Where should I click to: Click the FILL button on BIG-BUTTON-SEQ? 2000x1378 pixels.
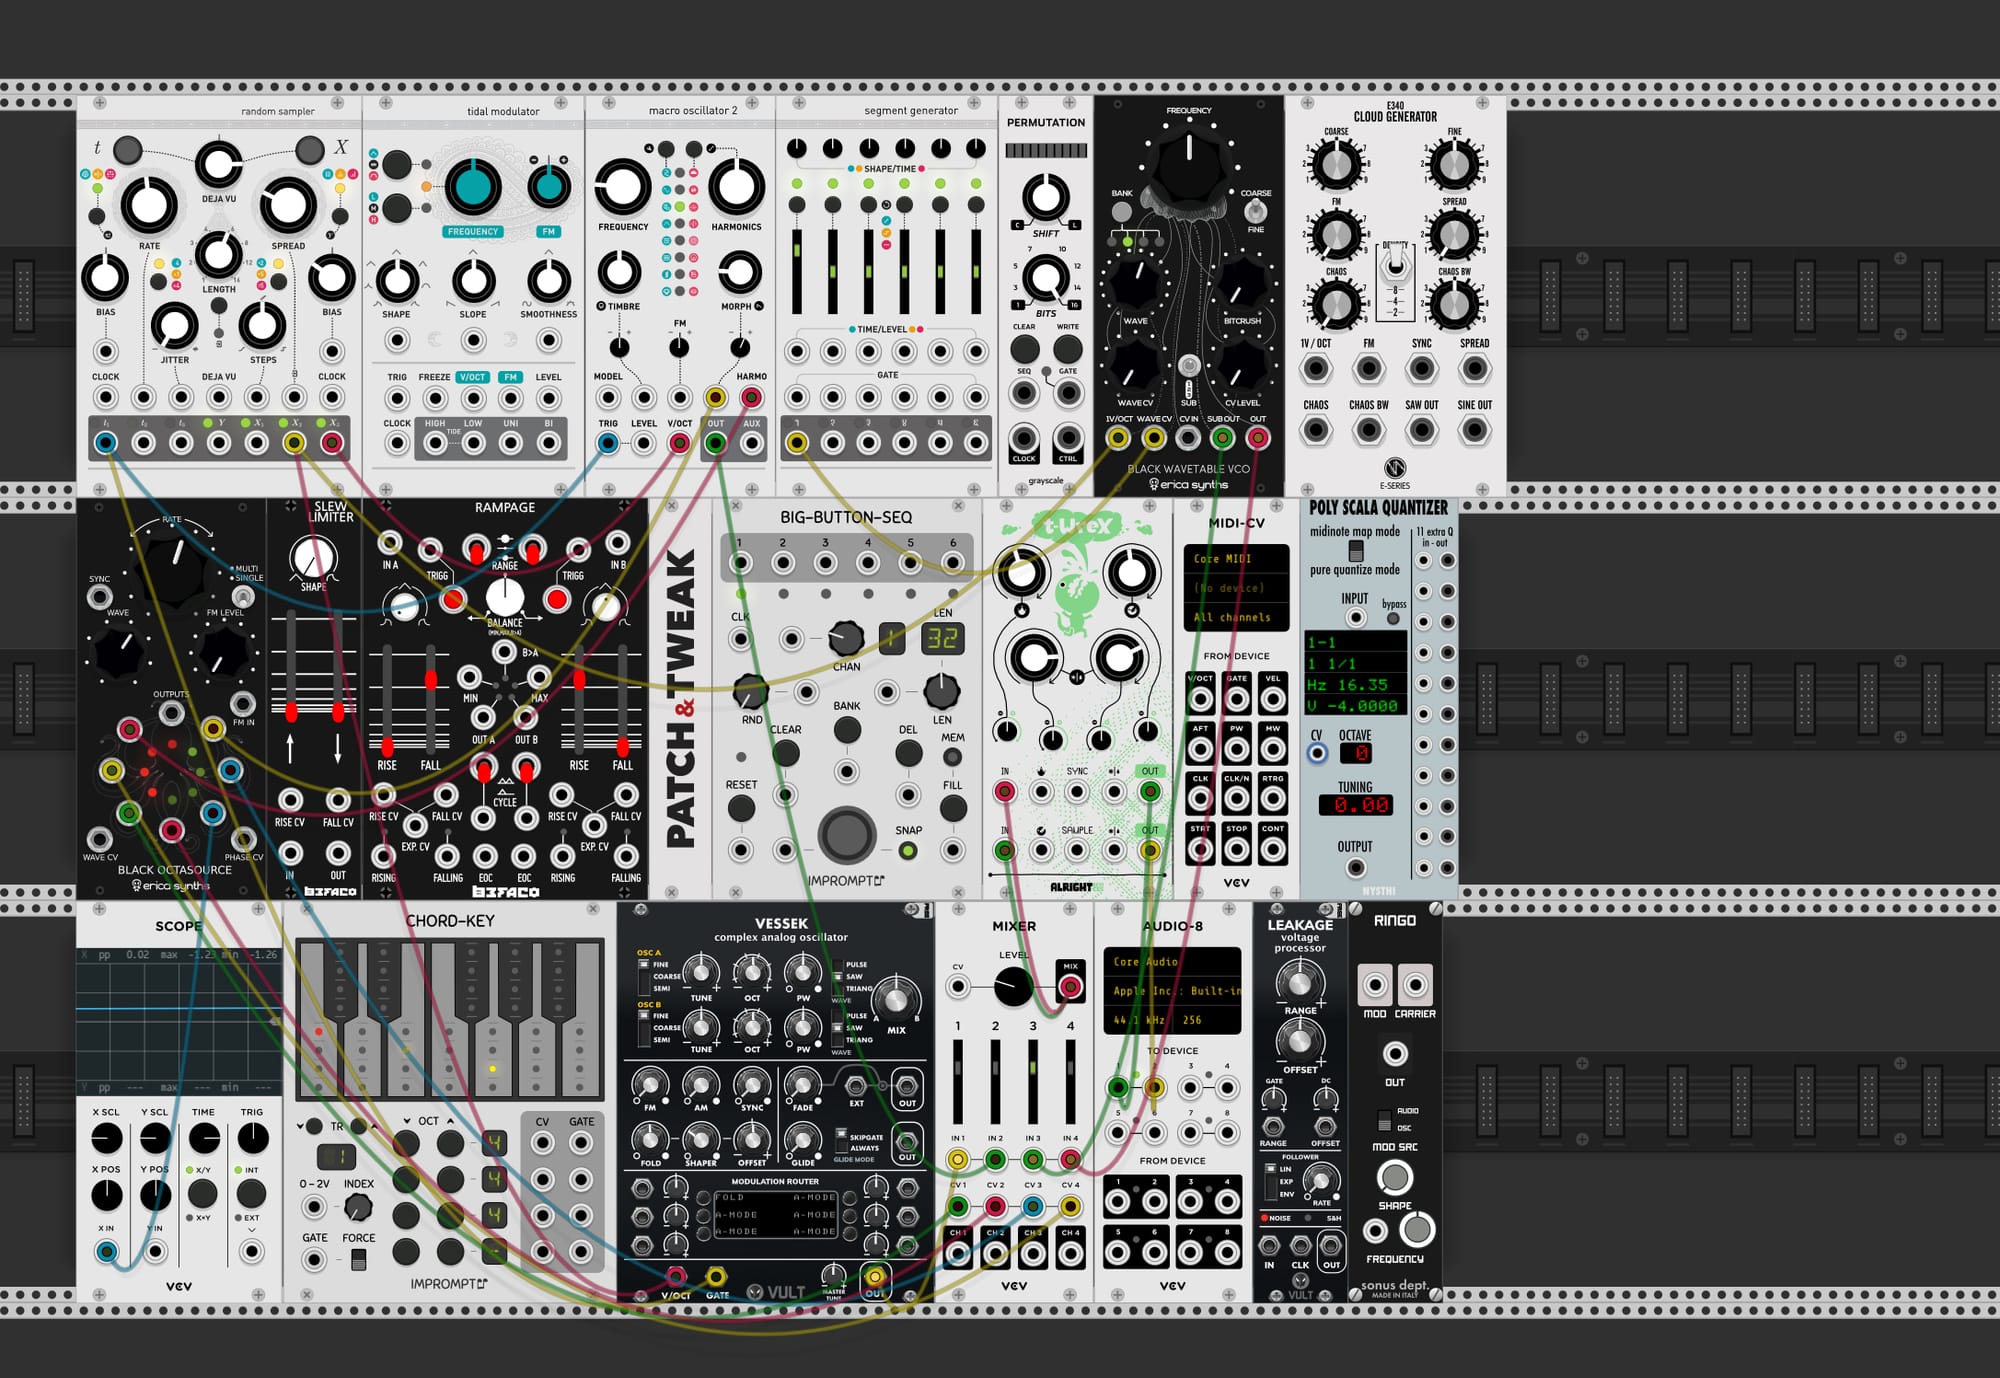(953, 808)
